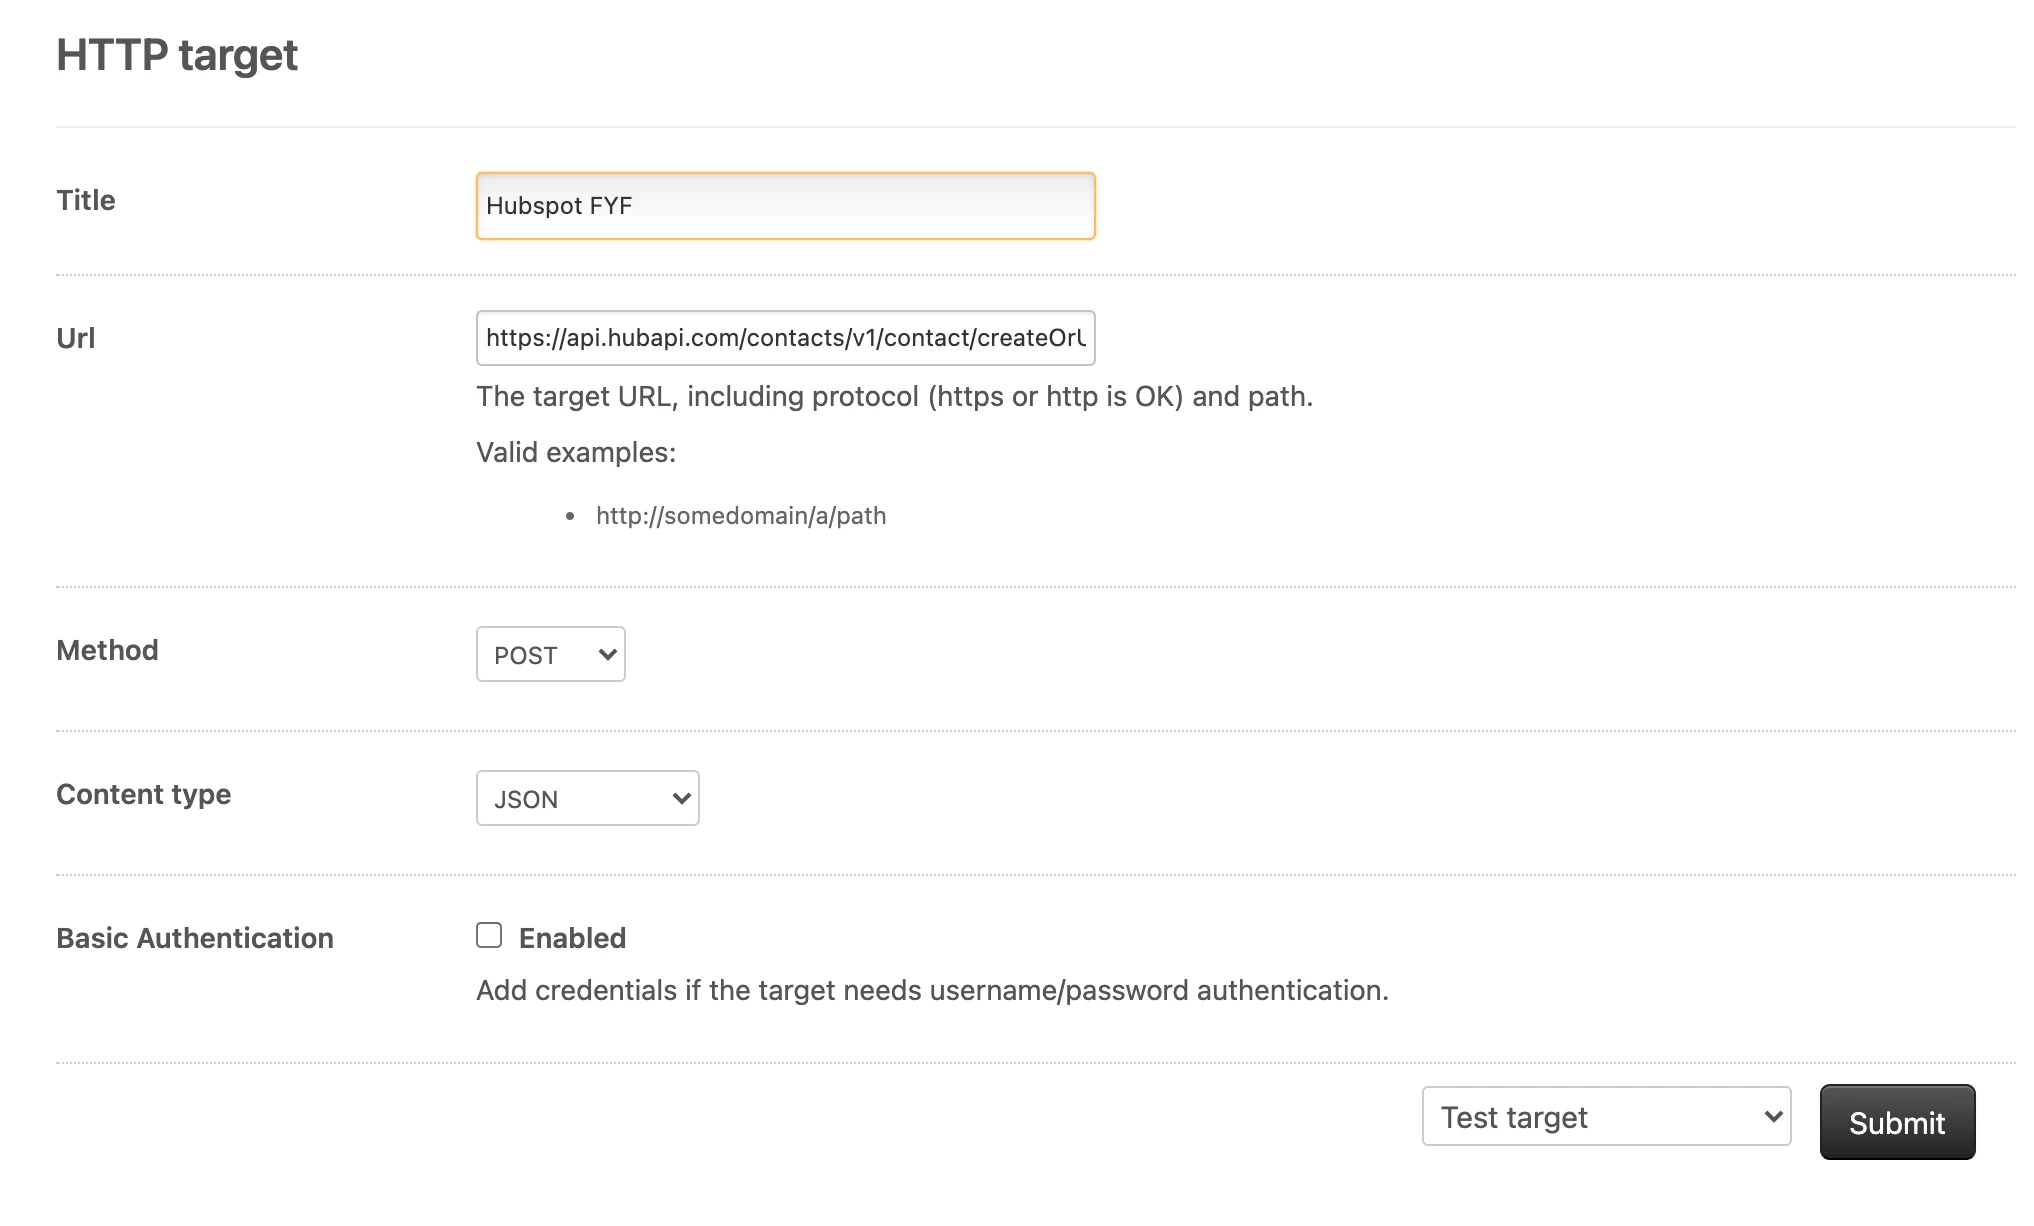
Task: Click the Title input field
Action: (x=785, y=206)
